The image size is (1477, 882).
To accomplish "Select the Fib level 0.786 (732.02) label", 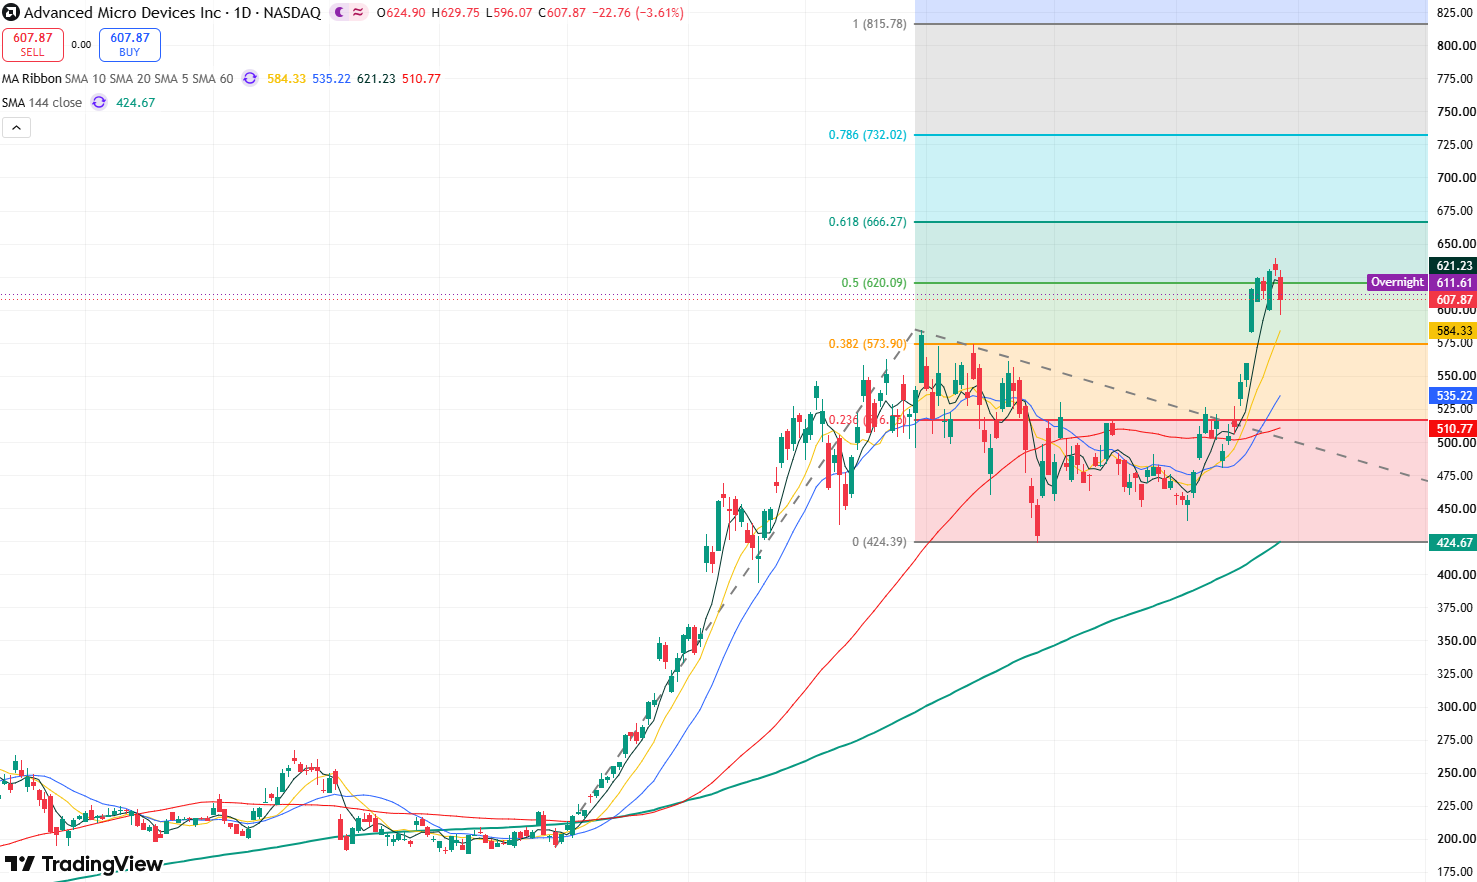I will [867, 135].
